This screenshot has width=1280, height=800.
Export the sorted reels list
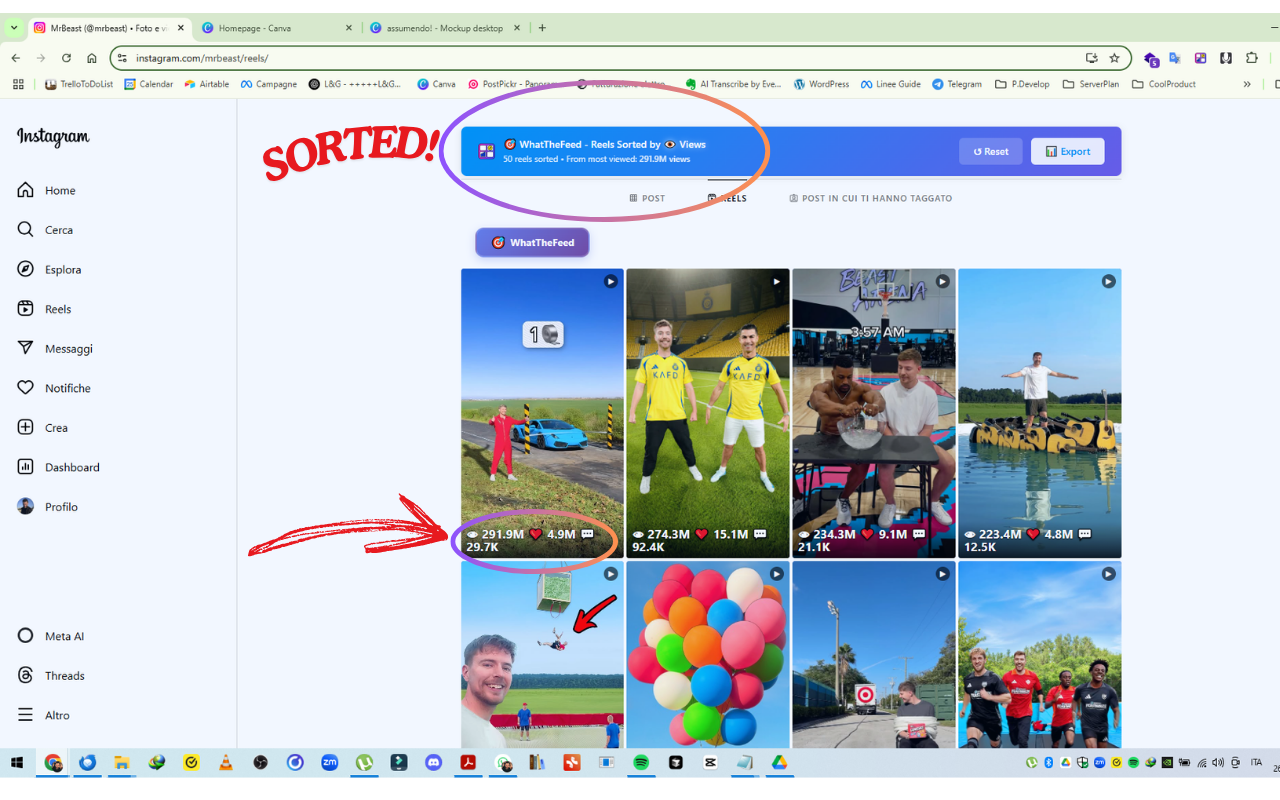coord(1068,152)
